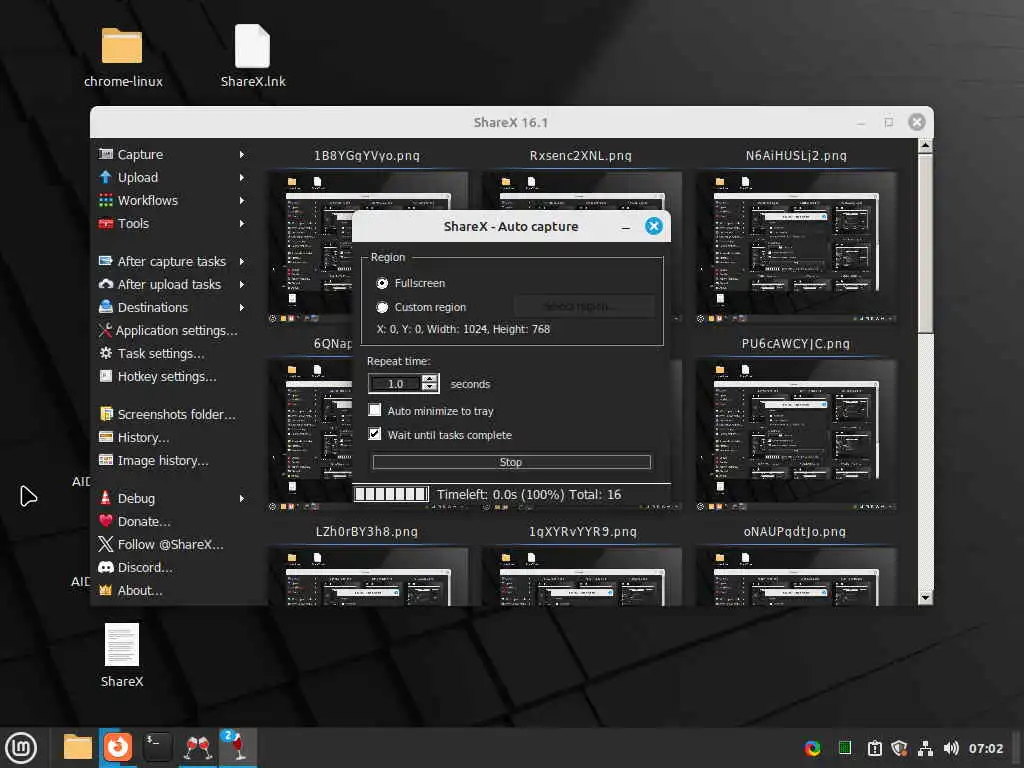Viewport: 1024px width, 768px height.
Task: Expand the After capture tasks arrow
Action: click(242, 261)
